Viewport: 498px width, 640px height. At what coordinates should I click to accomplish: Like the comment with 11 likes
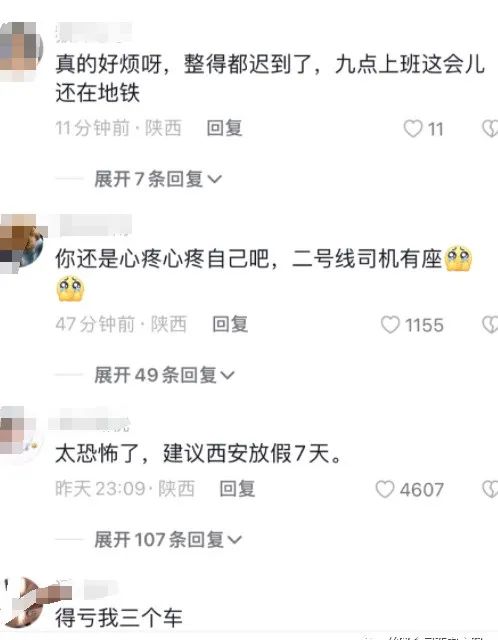pyautogui.click(x=413, y=129)
